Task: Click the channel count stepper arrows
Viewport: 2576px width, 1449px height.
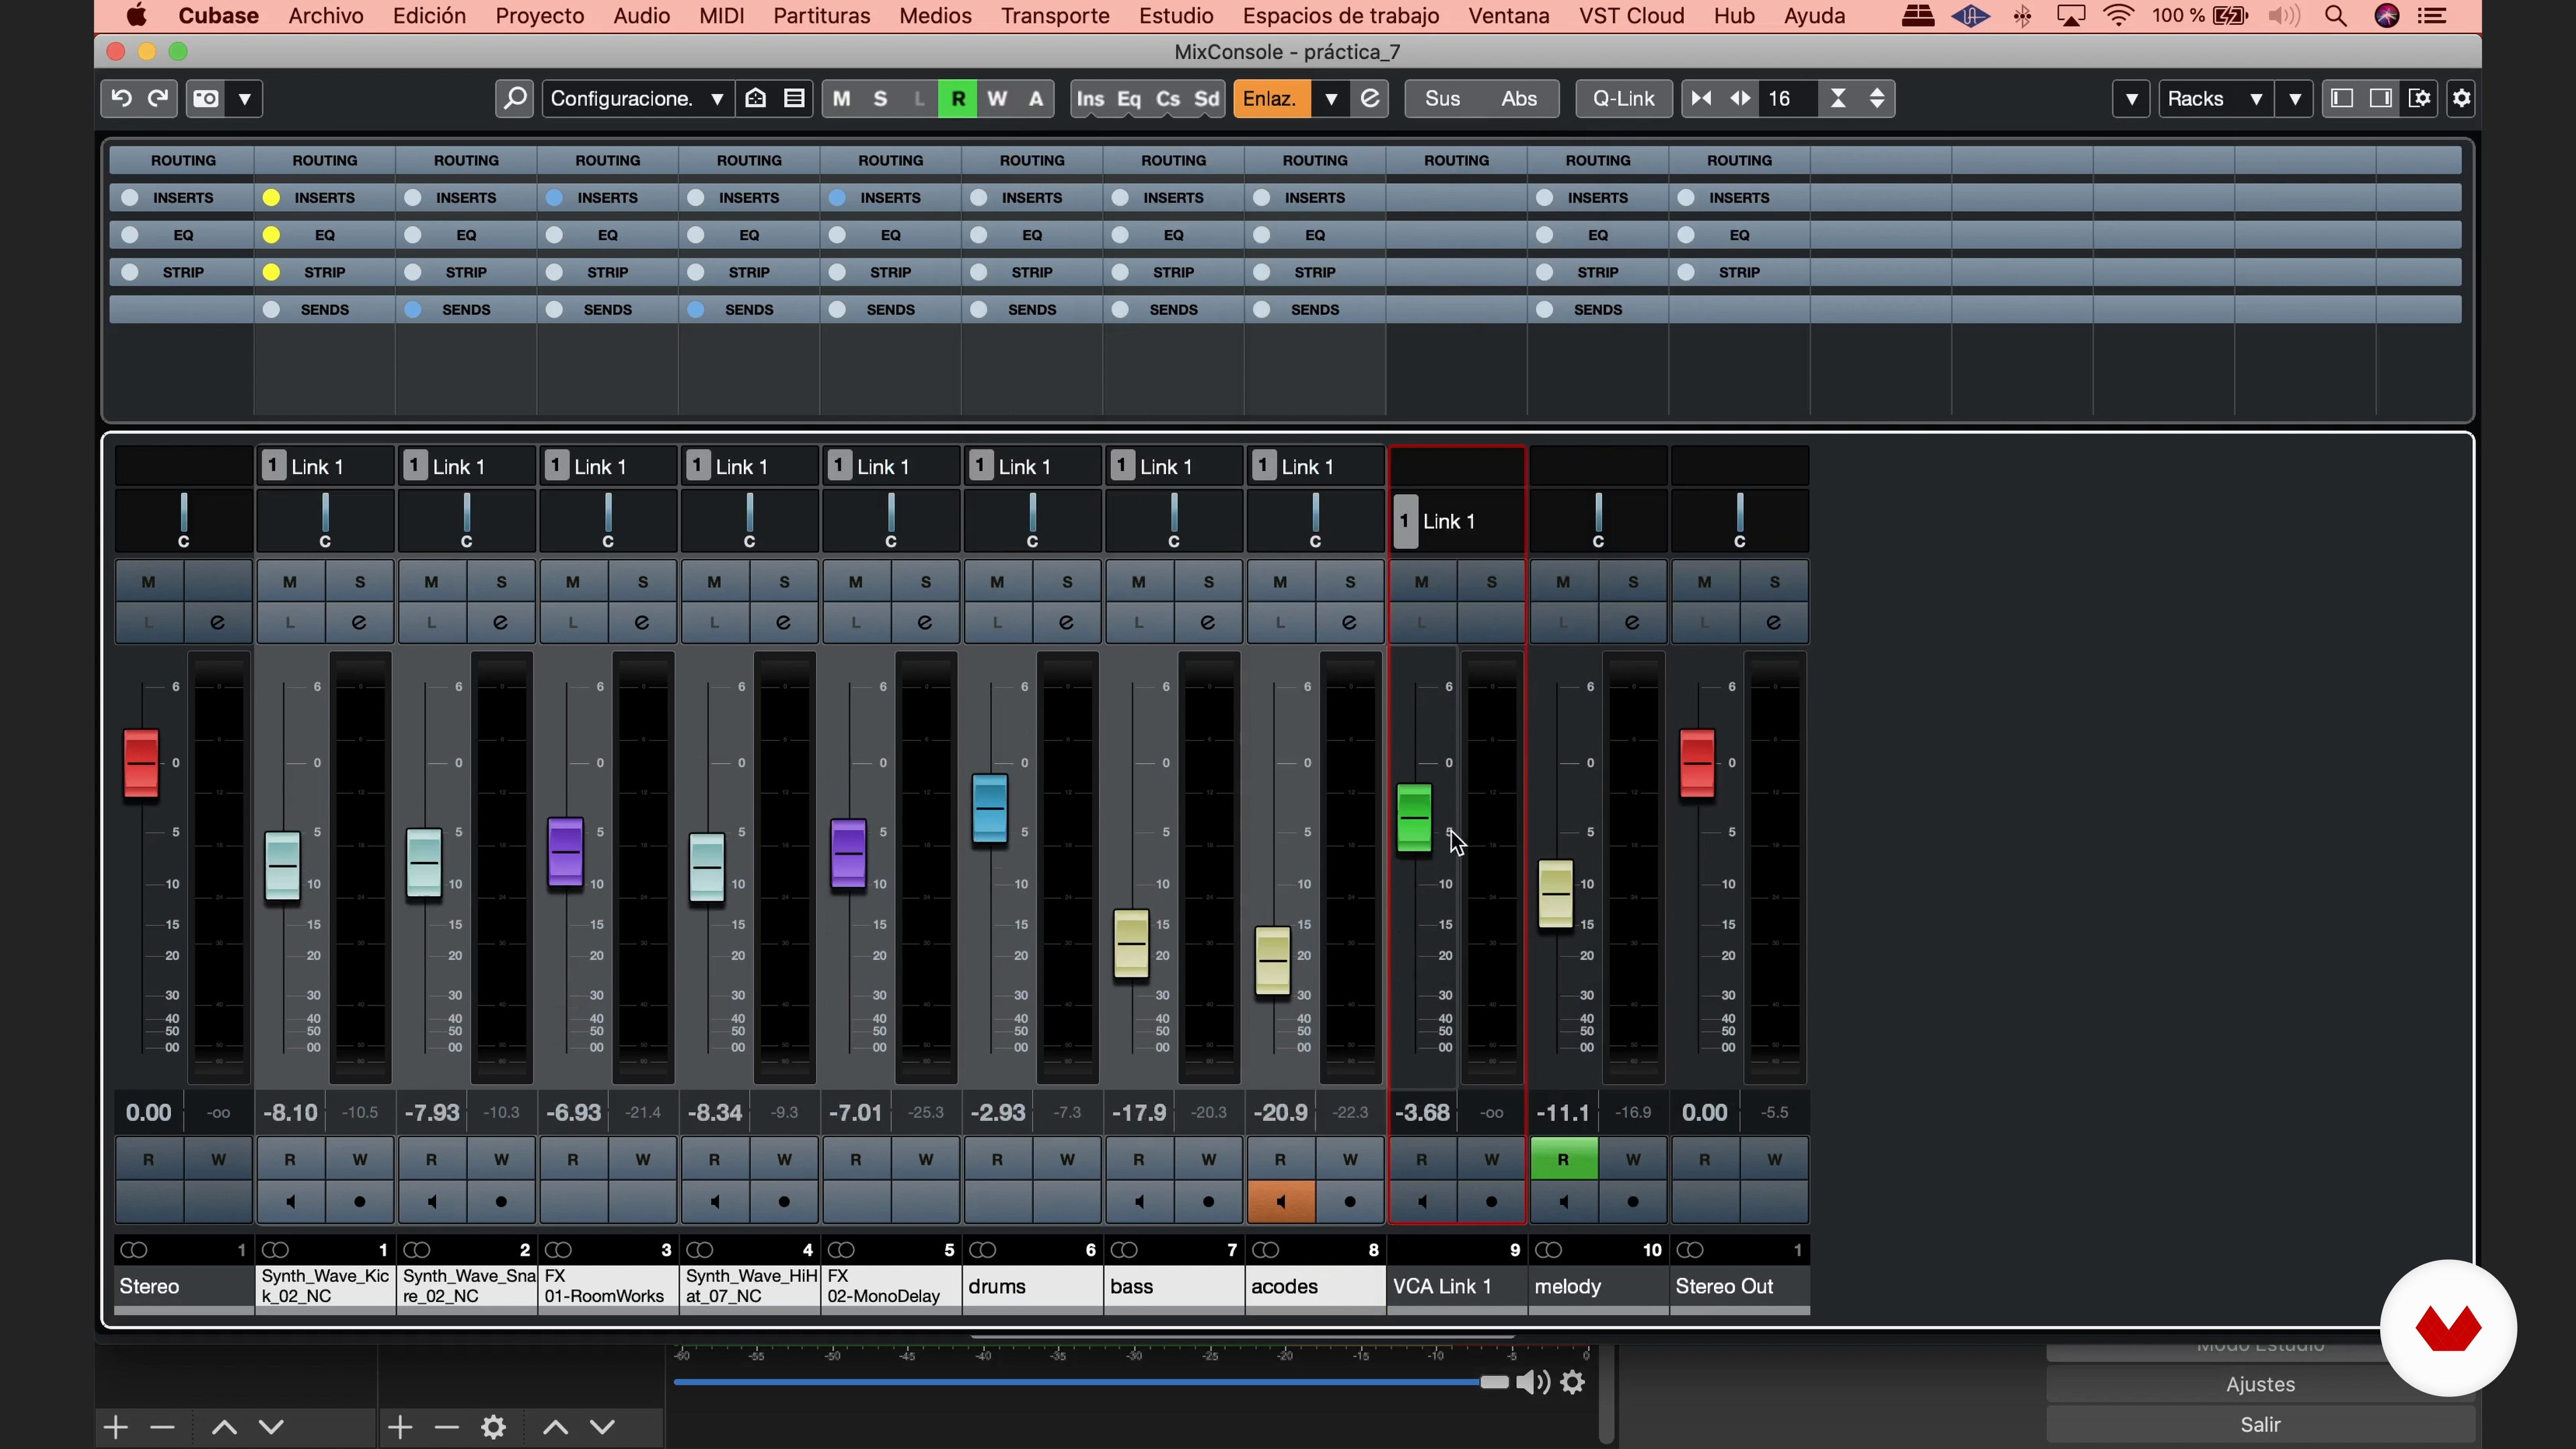Action: pyautogui.click(x=1877, y=98)
